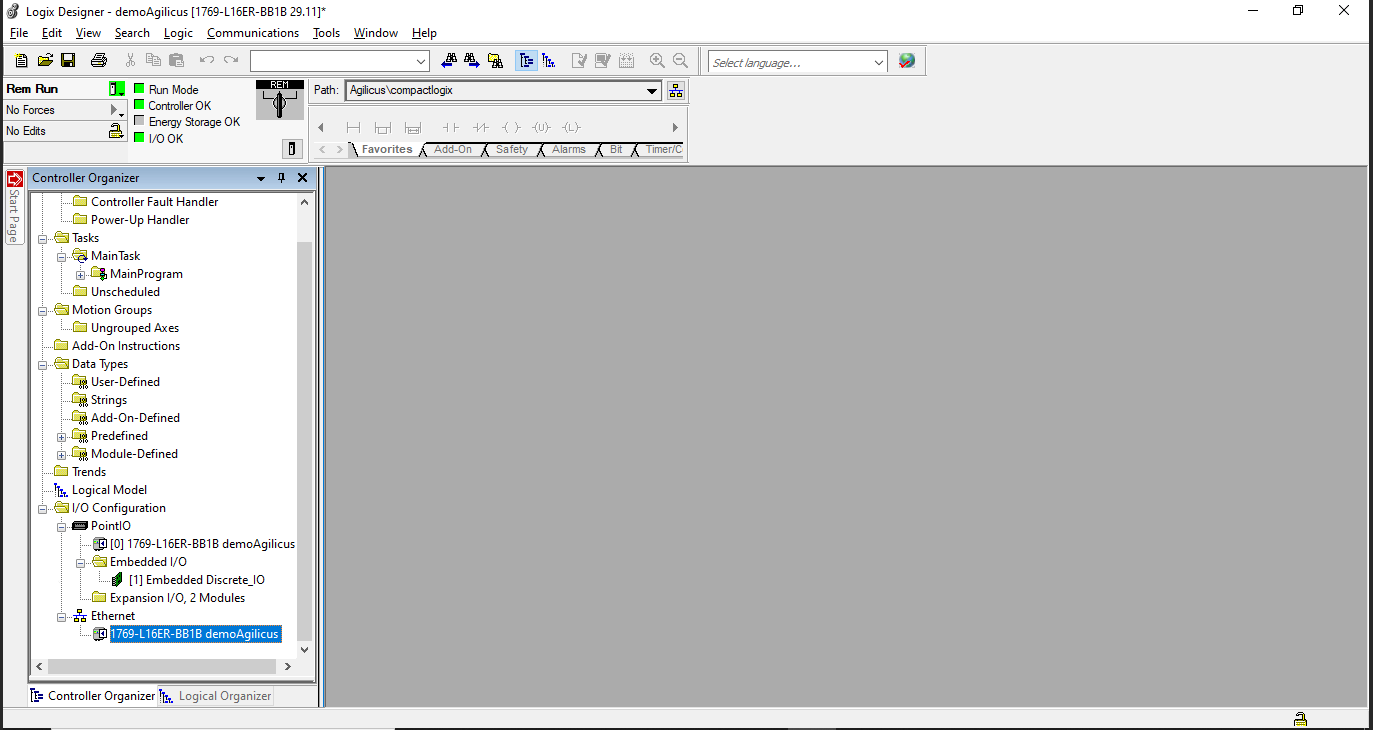Toggle the Controller Organizer view icon
The height and width of the screenshot is (730, 1373).
pyautogui.click(x=527, y=60)
